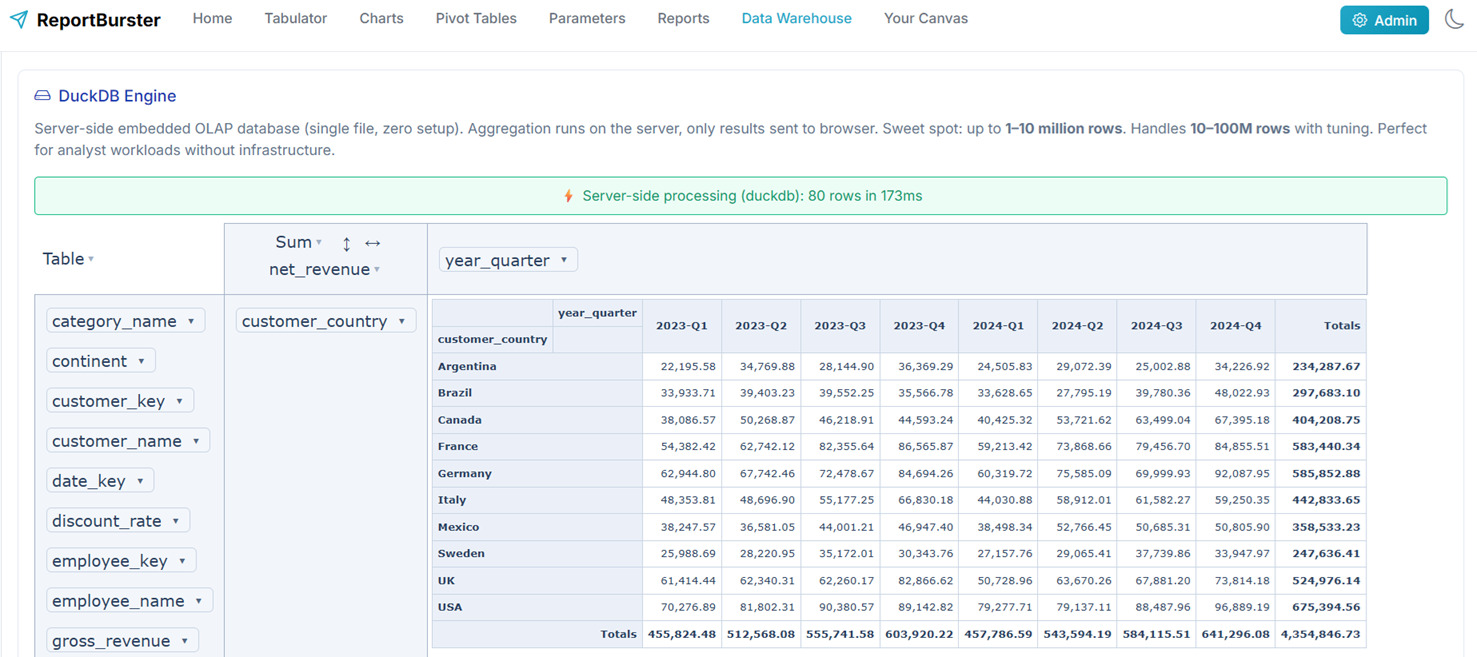Open the Sum aggregation dropdown
1477x657 pixels.
pyautogui.click(x=318, y=242)
